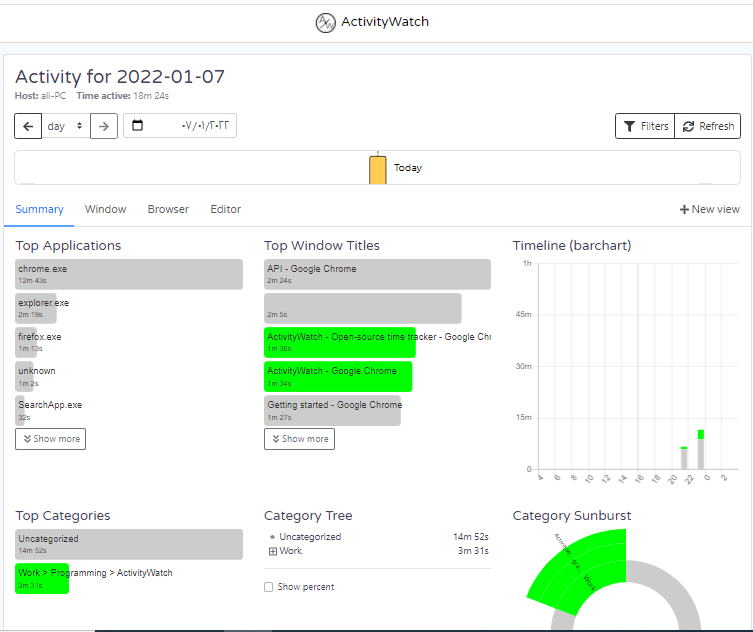The height and width of the screenshot is (632, 753).
Task: Click the tallest timeline bar near hour 23
Action: click(x=701, y=450)
